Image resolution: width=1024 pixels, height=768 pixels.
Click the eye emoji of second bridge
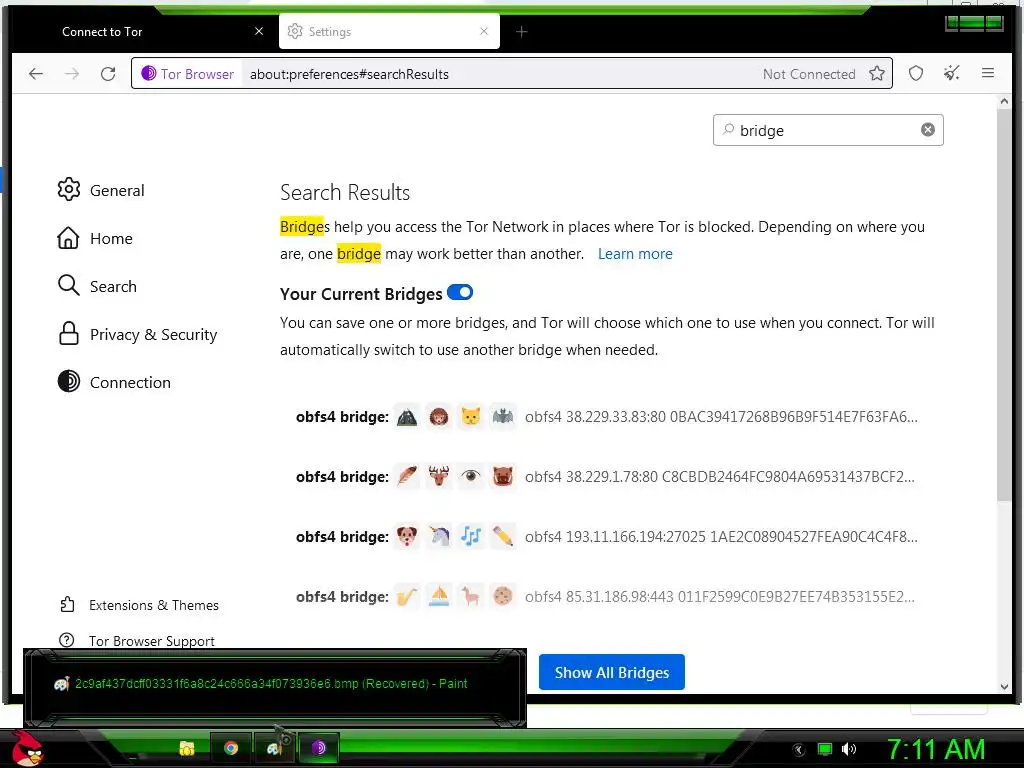tap(470, 477)
